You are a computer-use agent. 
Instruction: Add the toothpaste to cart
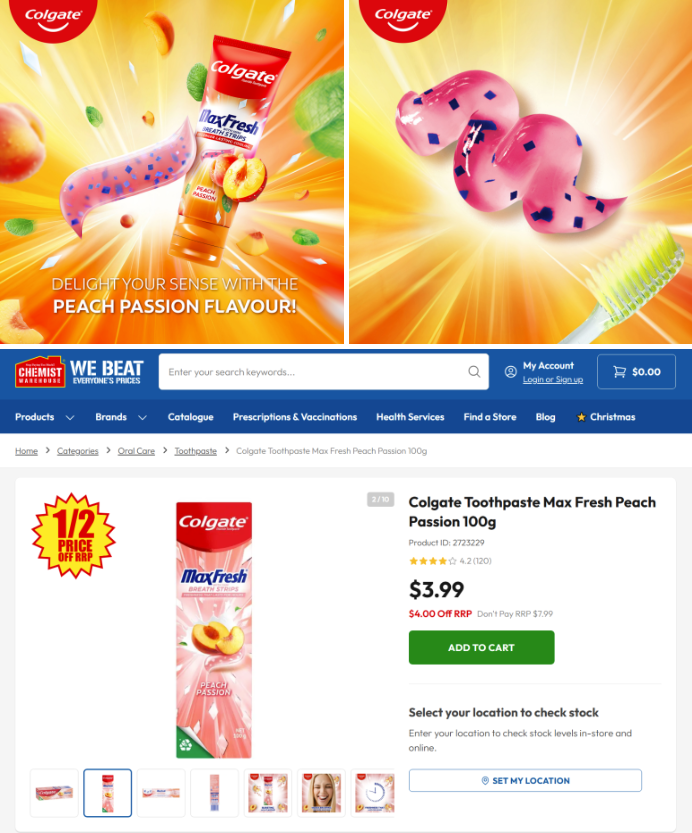pyautogui.click(x=481, y=648)
